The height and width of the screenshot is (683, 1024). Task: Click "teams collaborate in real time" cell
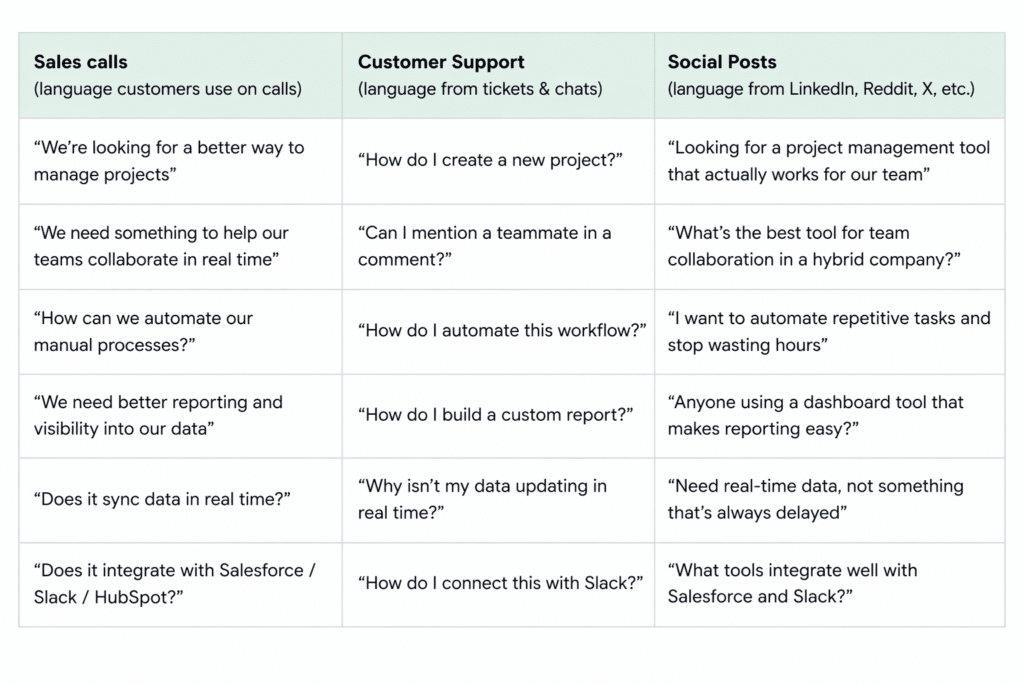(160, 246)
